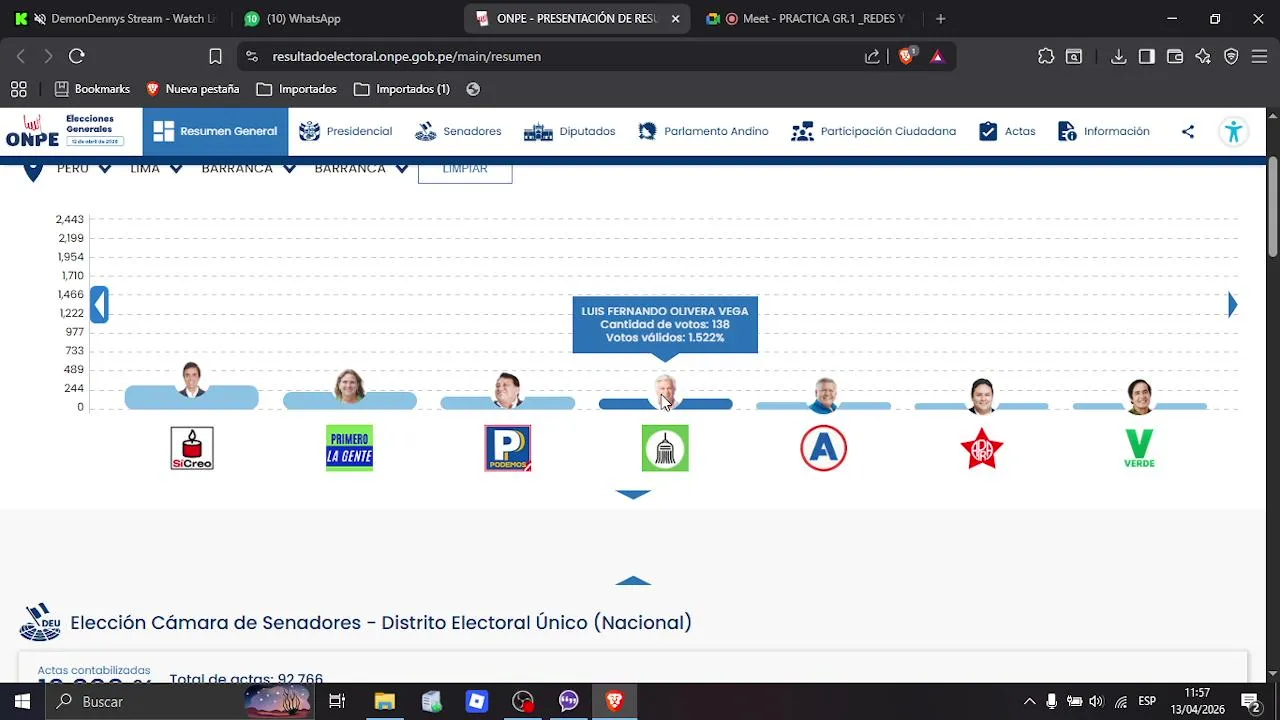
Task: Click the Primero La Gente logo
Action: click(349, 448)
